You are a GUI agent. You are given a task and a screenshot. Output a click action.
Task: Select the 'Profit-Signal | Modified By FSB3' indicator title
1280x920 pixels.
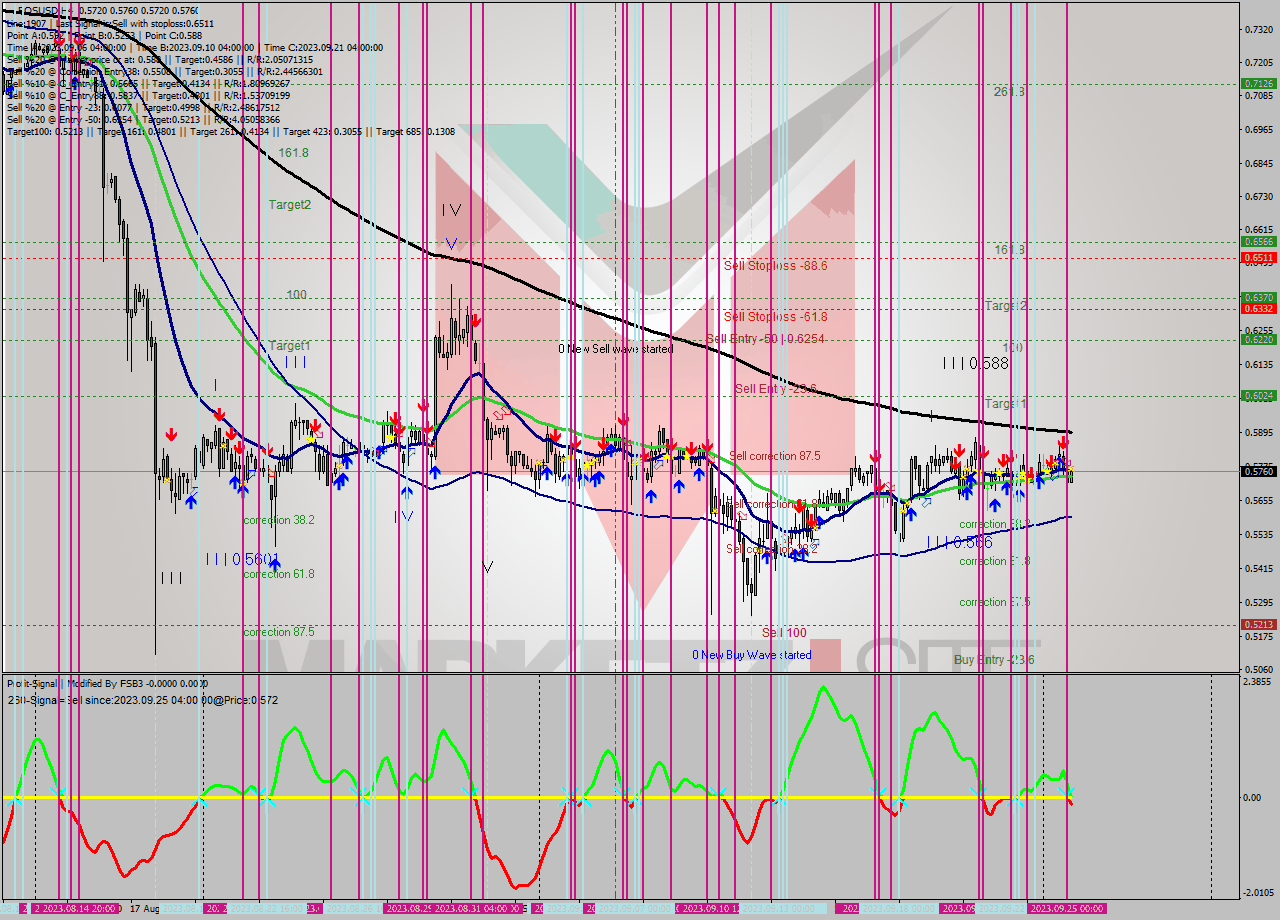pyautogui.click(x=108, y=683)
